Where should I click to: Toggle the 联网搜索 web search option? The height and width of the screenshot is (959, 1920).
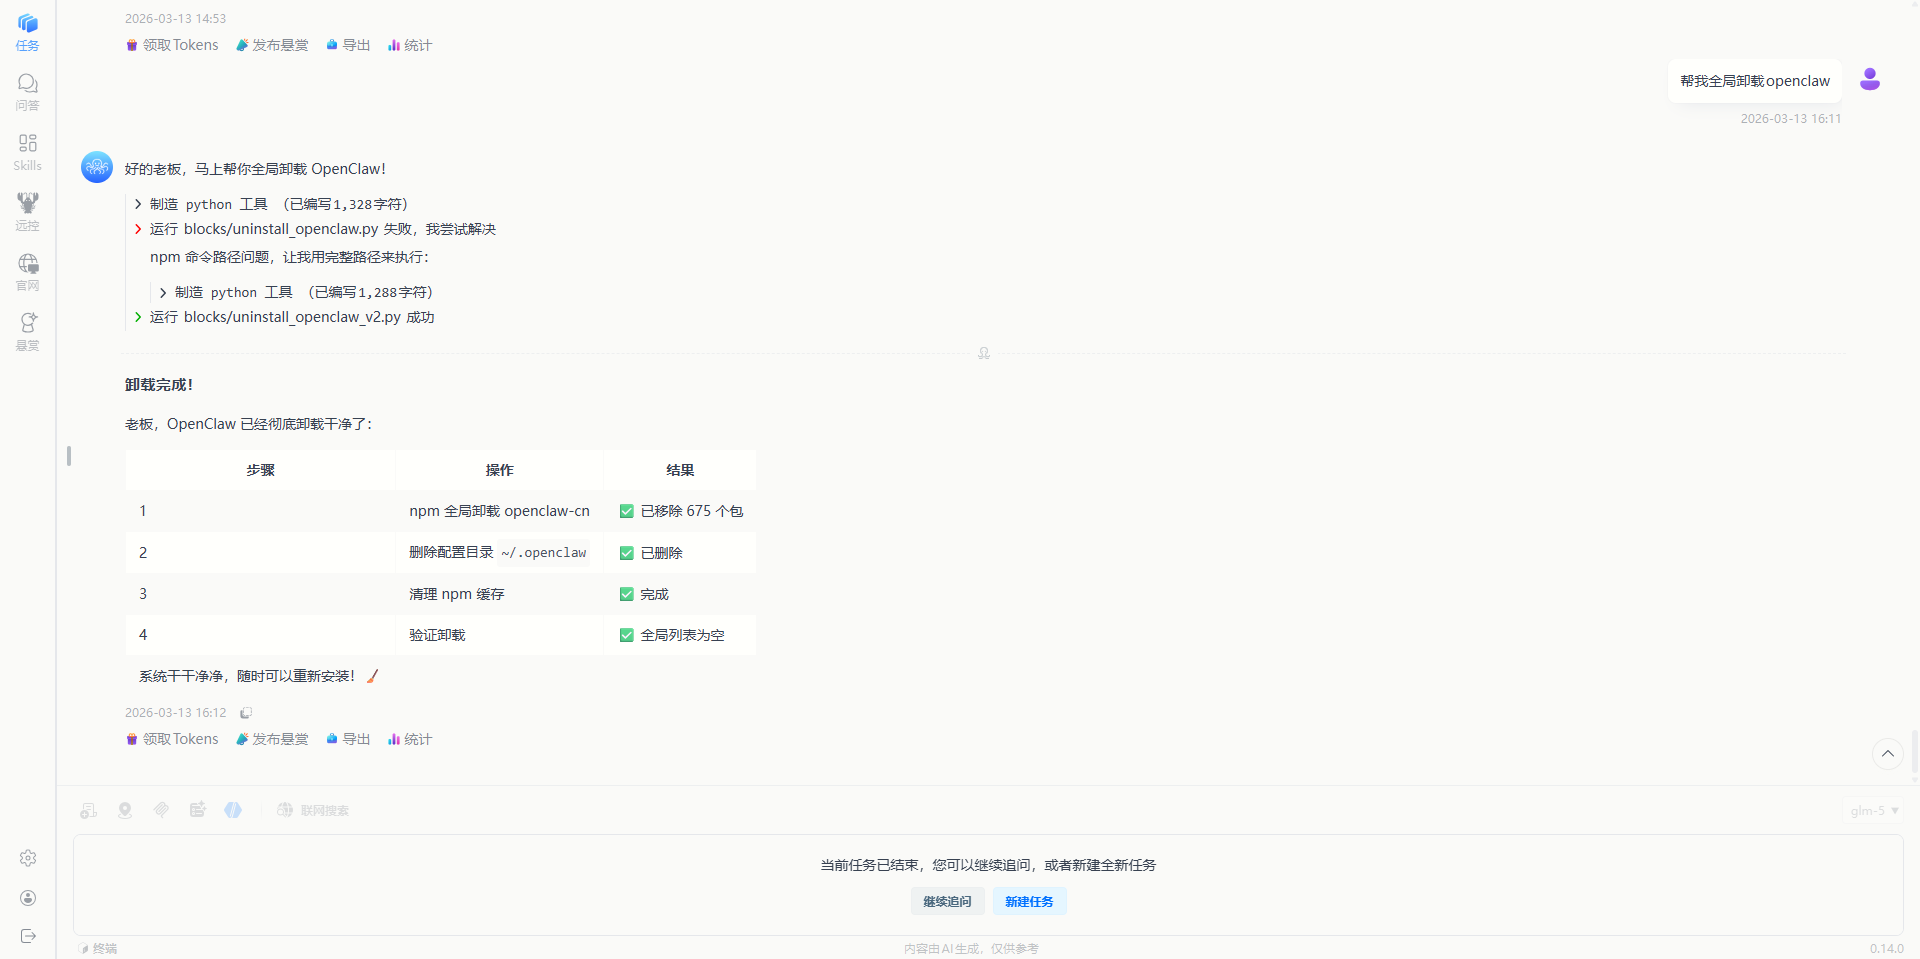(x=313, y=810)
